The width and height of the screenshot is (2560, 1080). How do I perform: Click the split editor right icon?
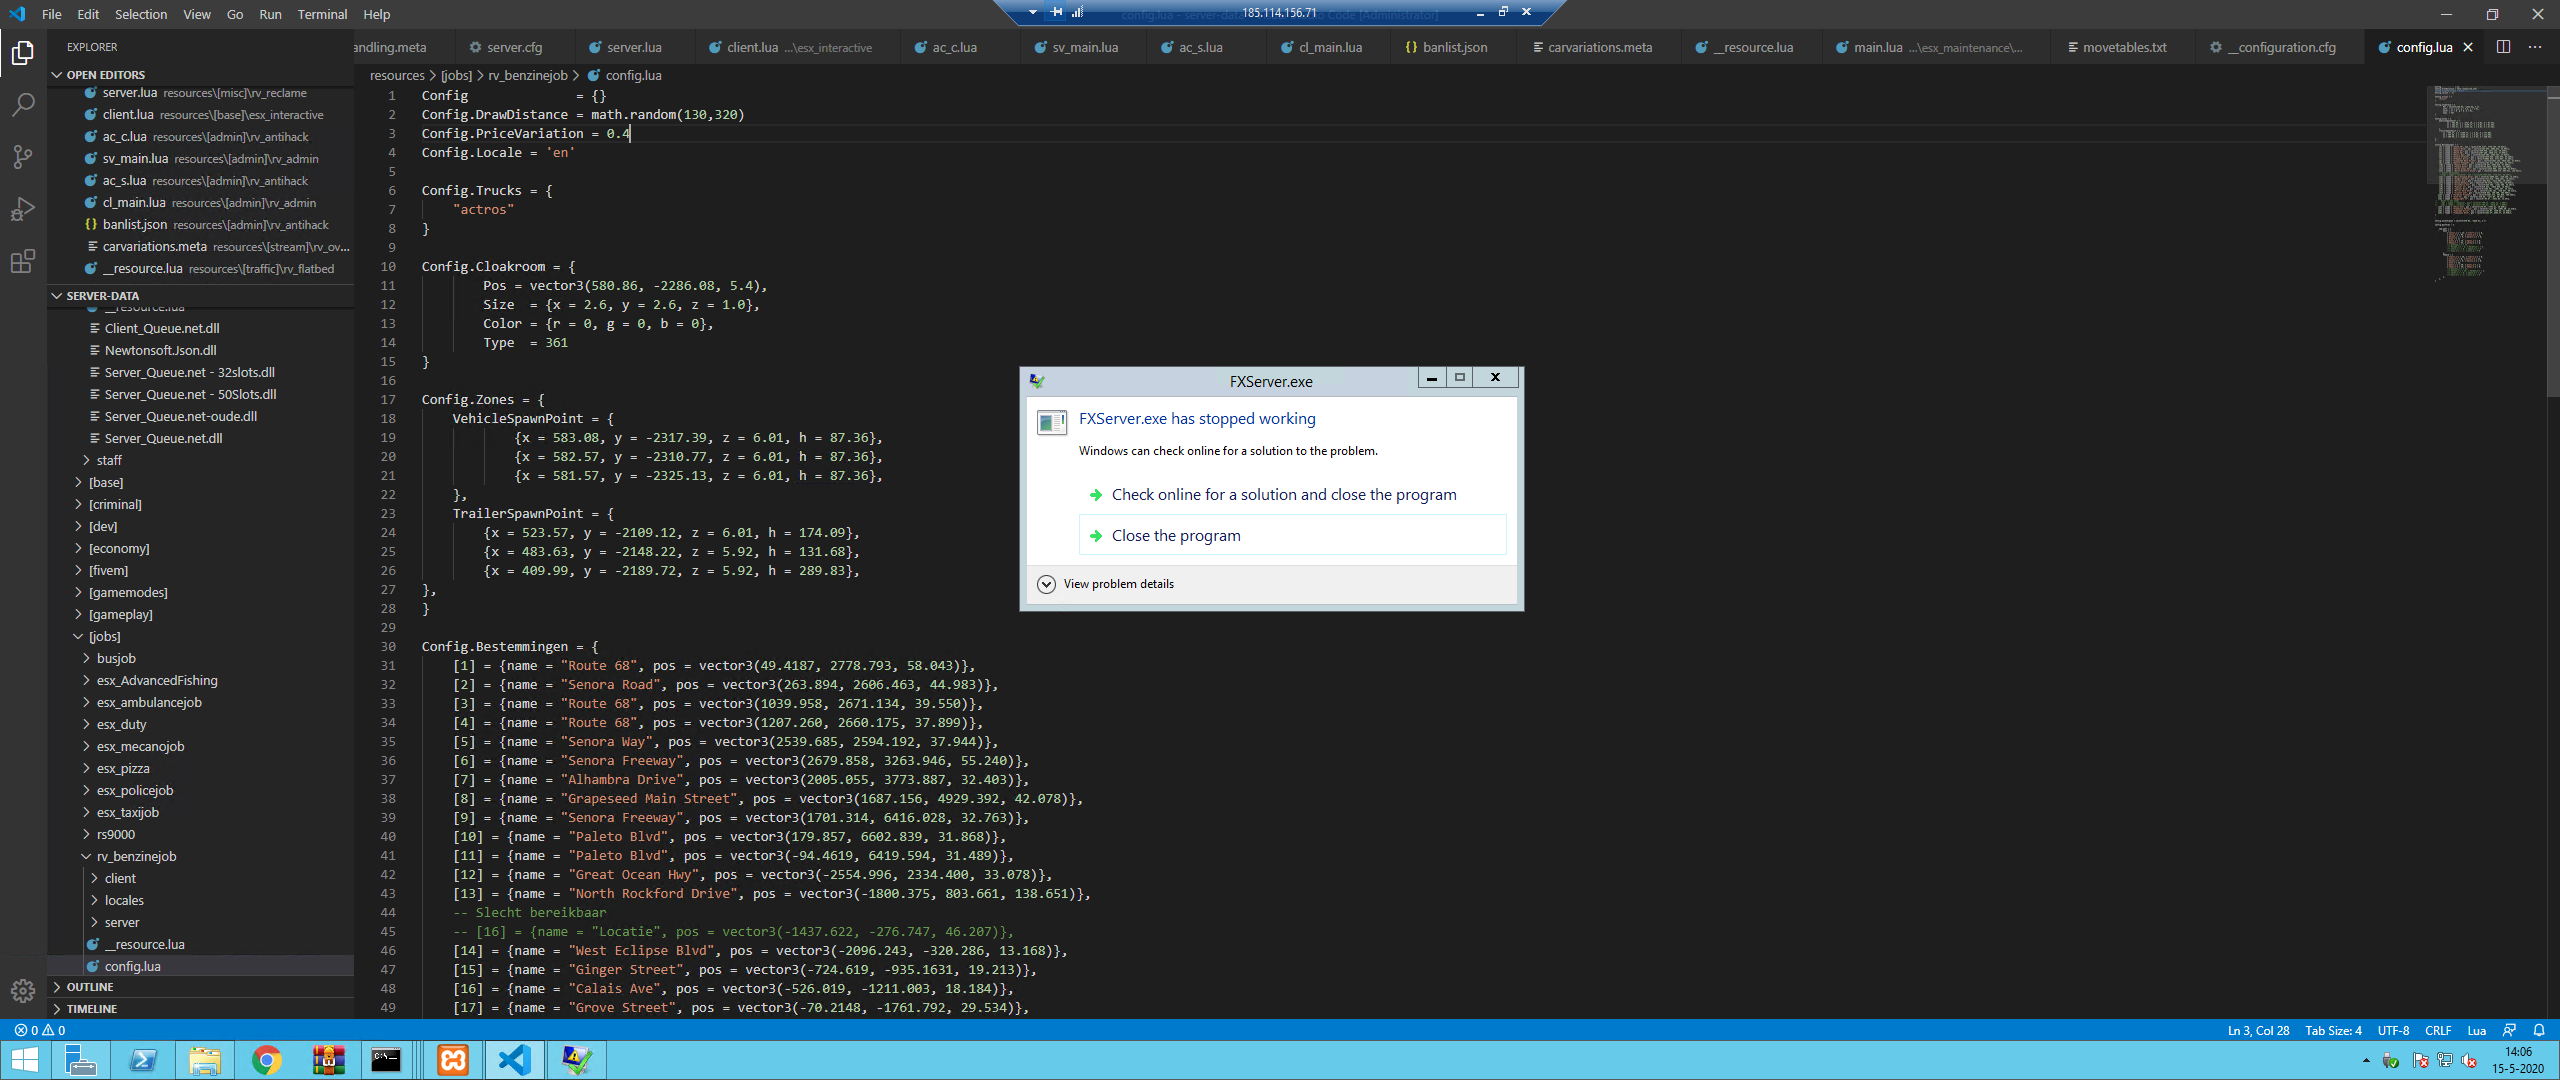(2503, 47)
